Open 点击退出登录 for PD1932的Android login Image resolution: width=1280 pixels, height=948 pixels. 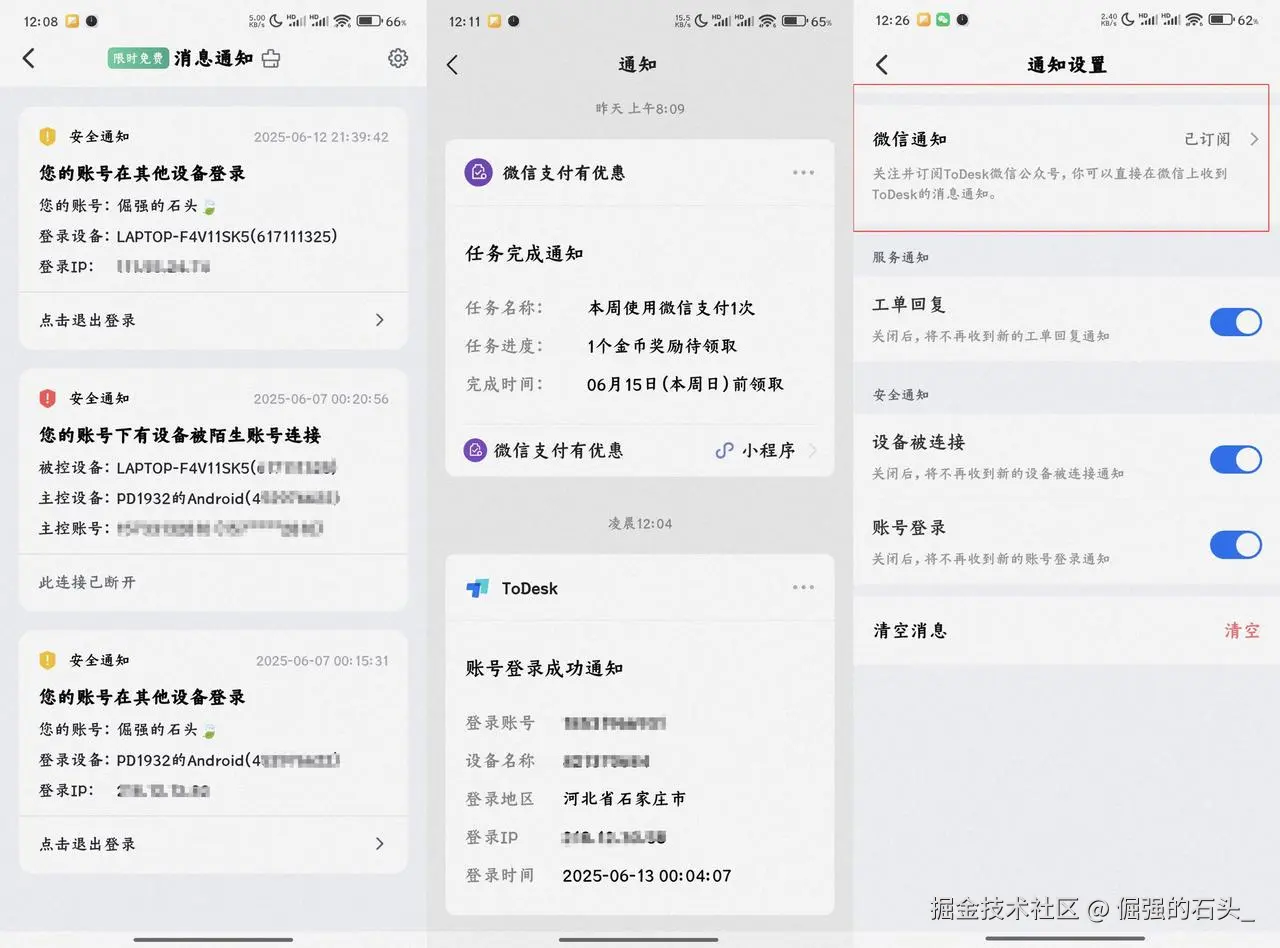[x=213, y=844]
